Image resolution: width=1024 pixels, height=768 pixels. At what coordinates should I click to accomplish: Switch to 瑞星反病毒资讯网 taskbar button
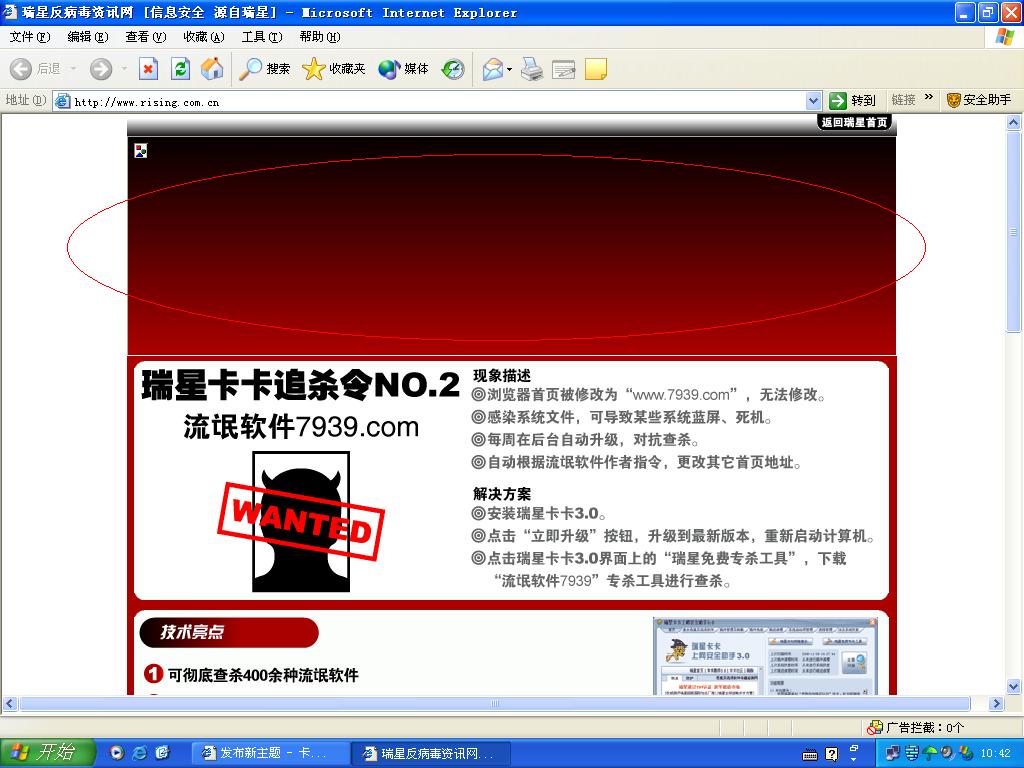coord(431,754)
